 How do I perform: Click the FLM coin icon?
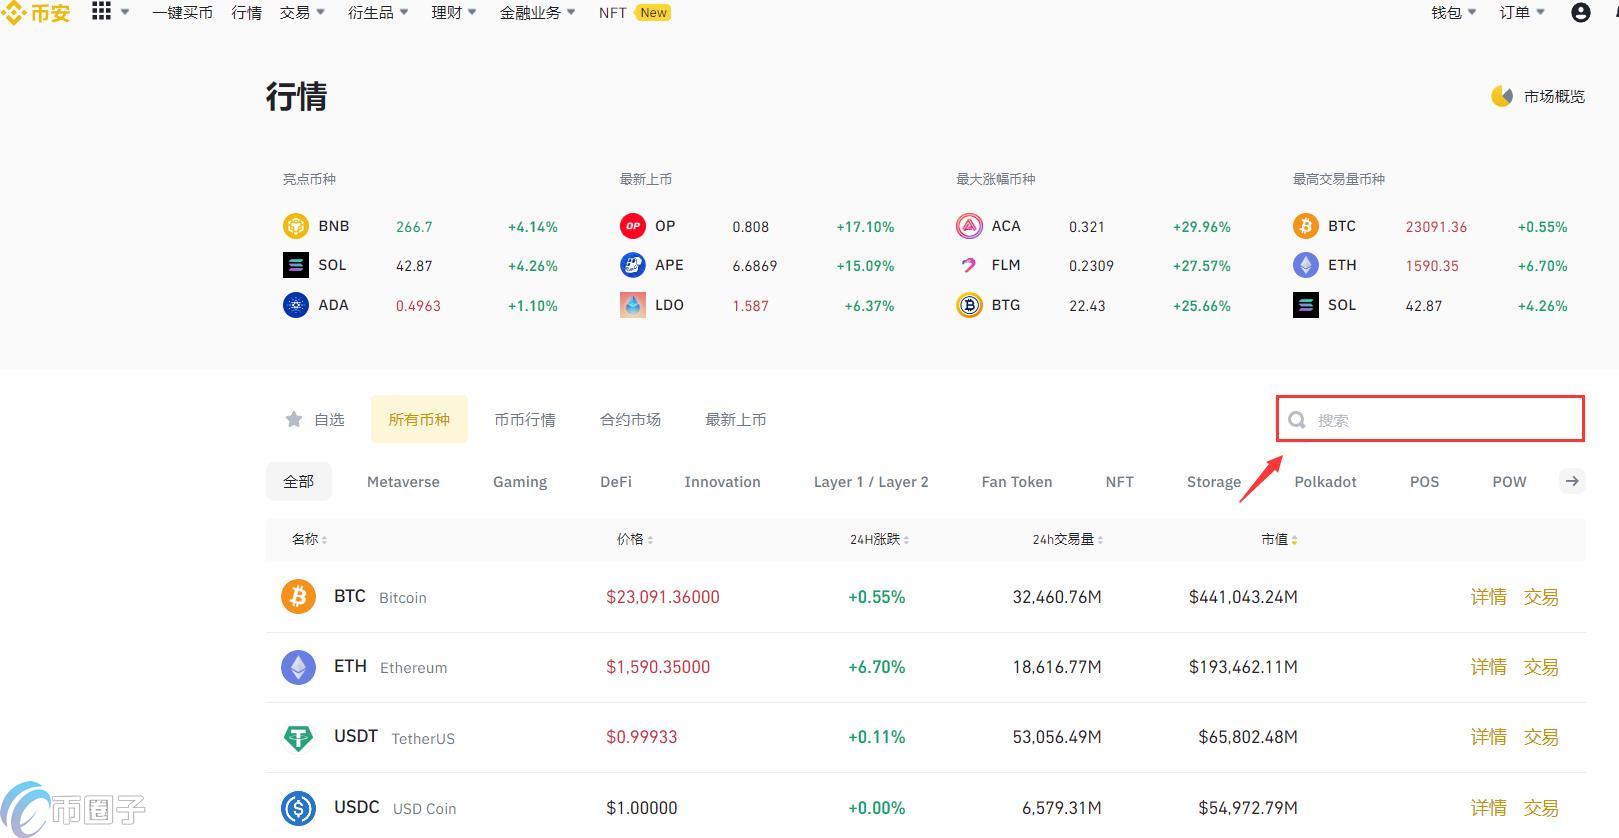969,265
